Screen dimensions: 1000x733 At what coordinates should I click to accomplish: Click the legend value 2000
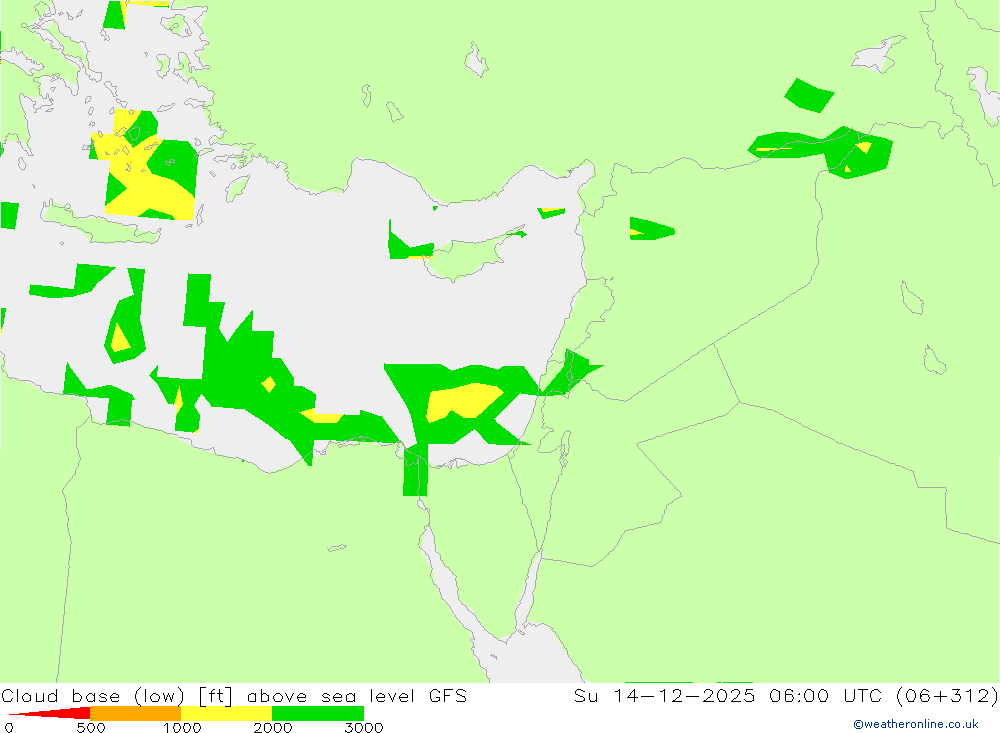pos(273,727)
